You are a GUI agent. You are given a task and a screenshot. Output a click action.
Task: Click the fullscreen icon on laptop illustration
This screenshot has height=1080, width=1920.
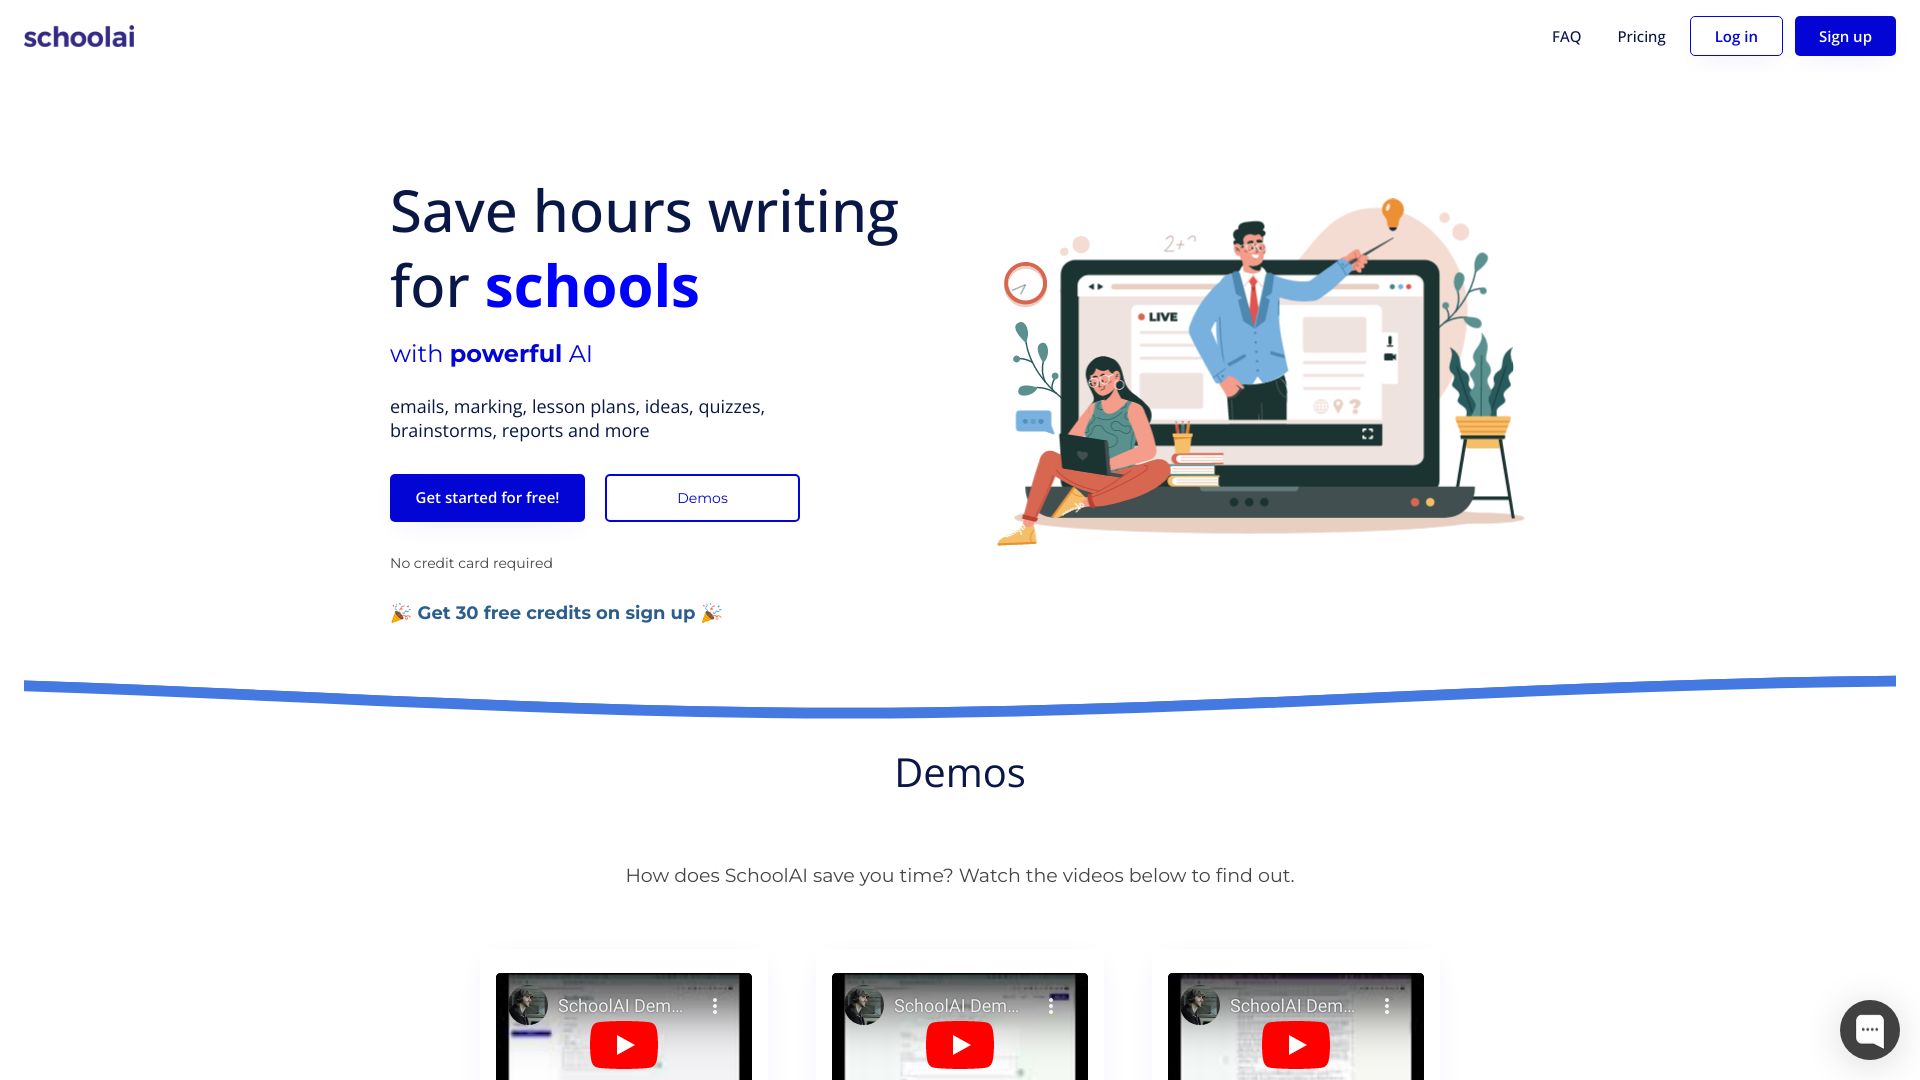click(x=1367, y=434)
